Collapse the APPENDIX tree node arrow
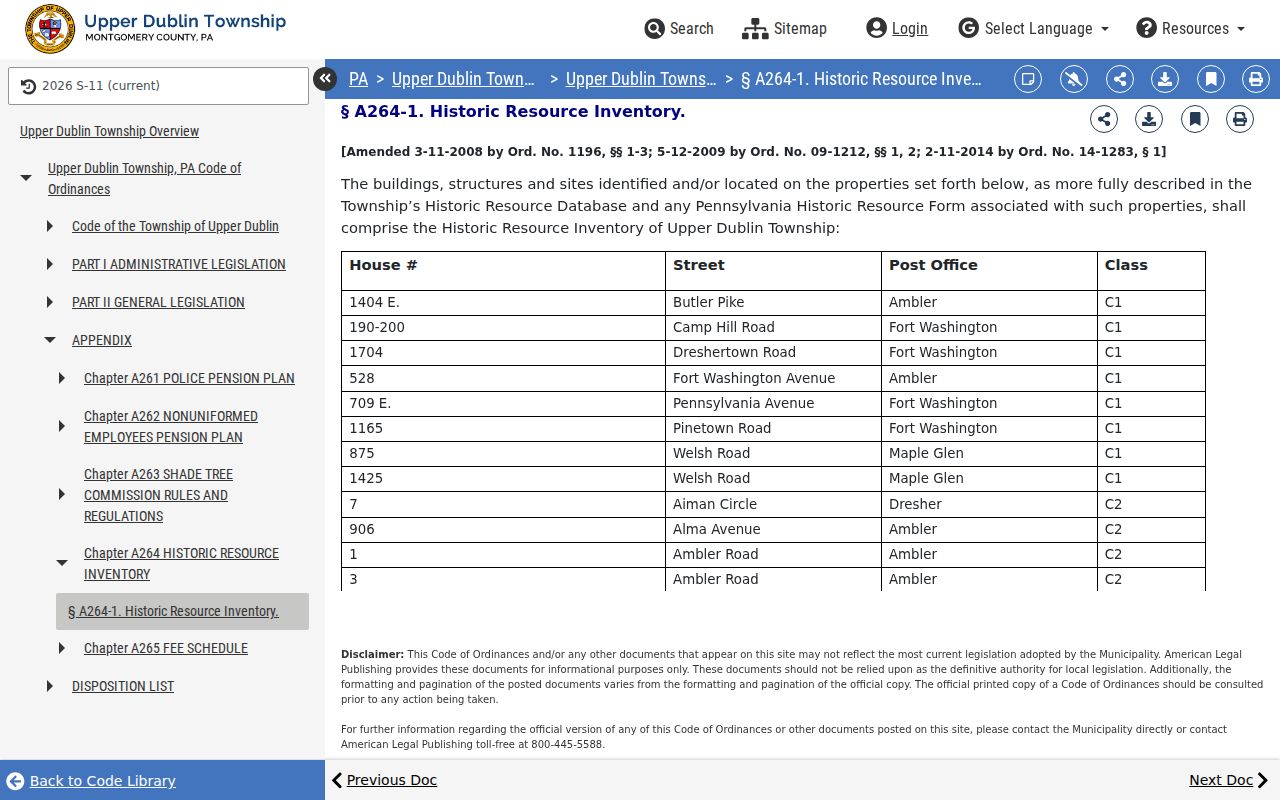1280x800 pixels. pos(50,340)
